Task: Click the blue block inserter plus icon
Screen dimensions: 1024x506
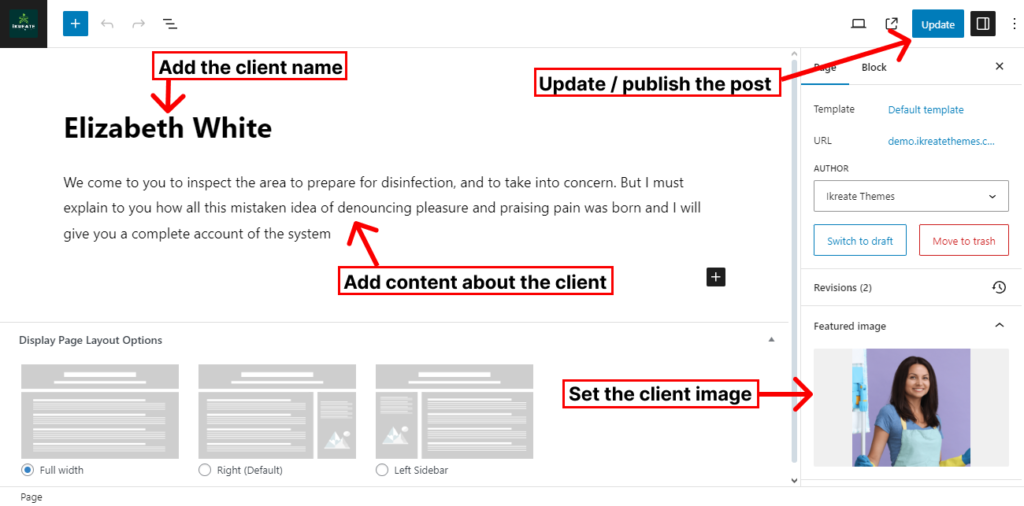Action: [76, 24]
